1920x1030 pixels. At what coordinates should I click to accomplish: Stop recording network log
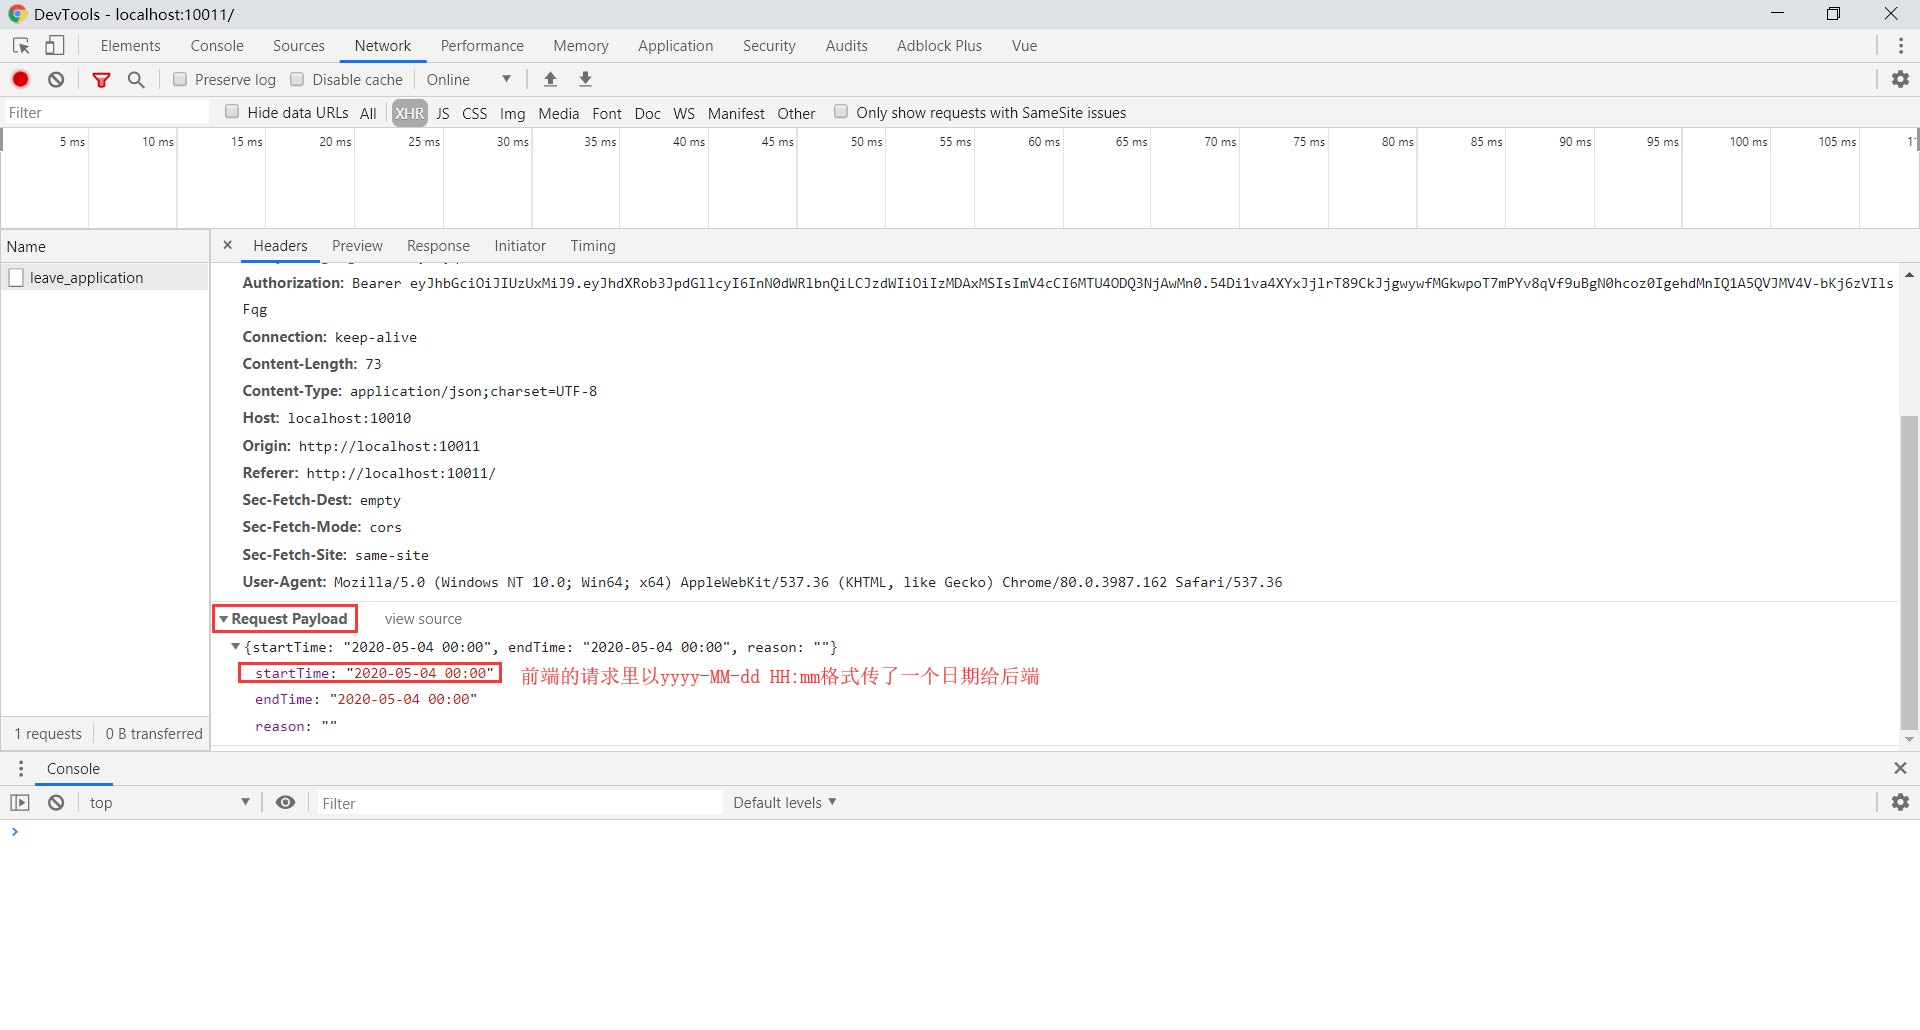(x=20, y=79)
